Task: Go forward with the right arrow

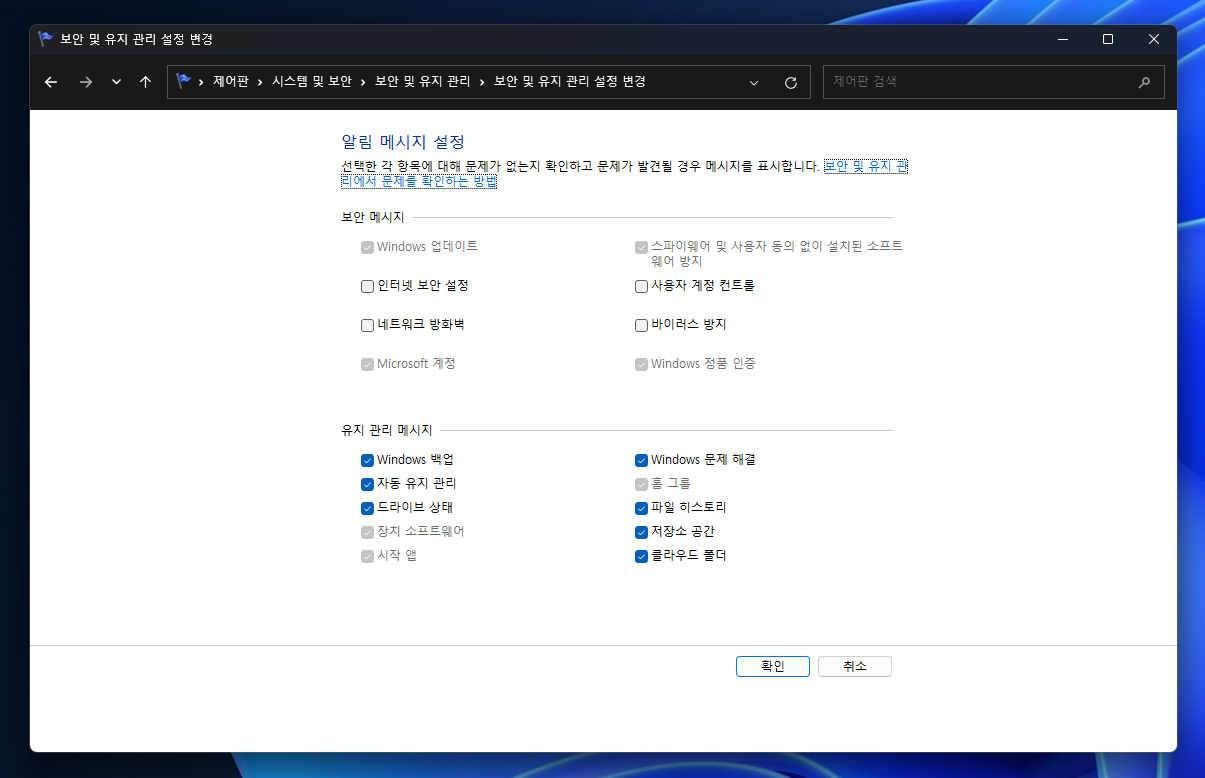Action: (x=85, y=82)
